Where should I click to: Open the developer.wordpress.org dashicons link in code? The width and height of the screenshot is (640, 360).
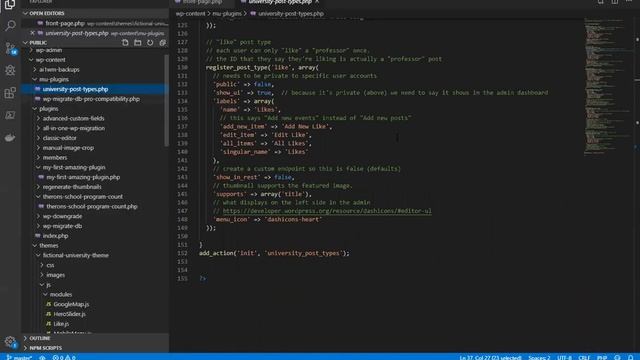(x=327, y=211)
